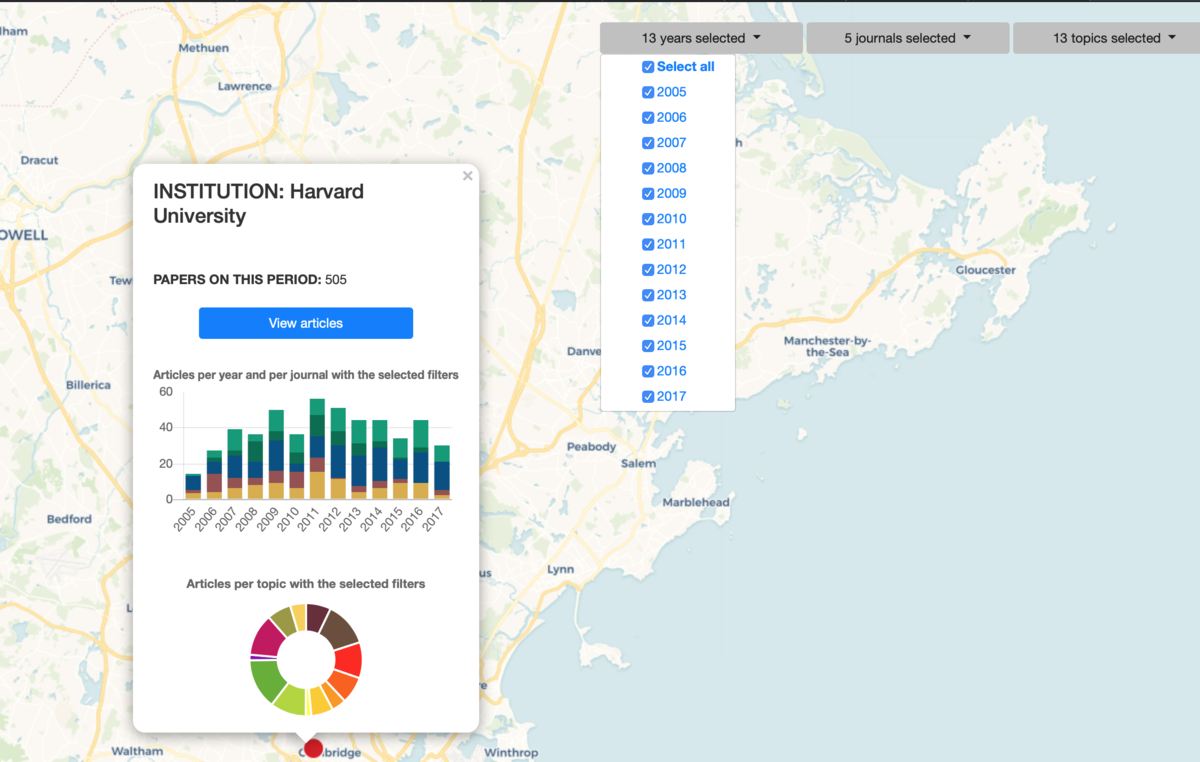Uncheck the 2006 year checkbox

pos(648,117)
